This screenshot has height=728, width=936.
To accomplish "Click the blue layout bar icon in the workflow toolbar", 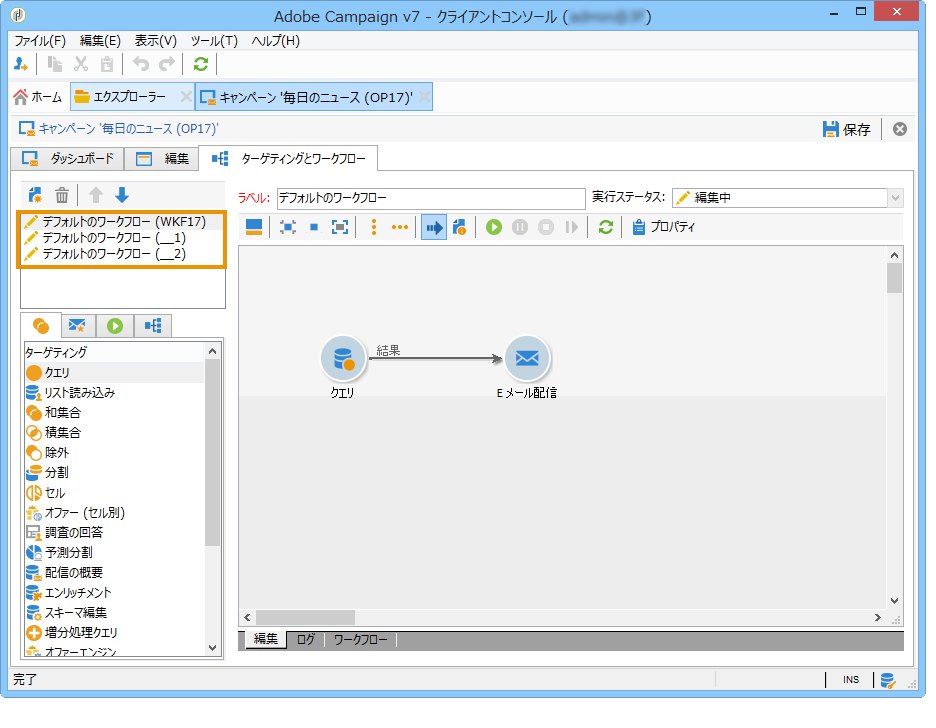I will coord(254,227).
